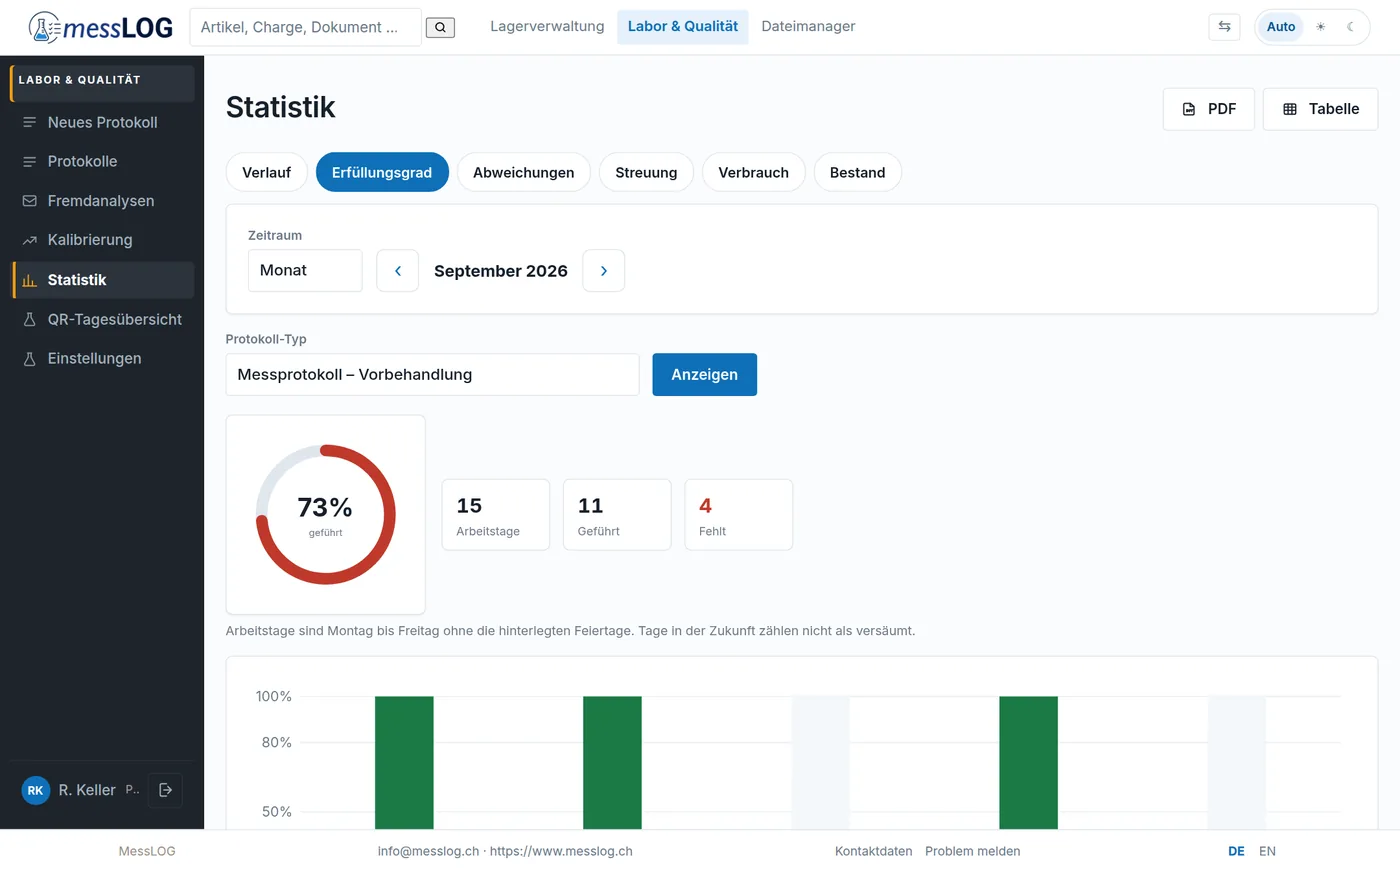Click the search field for Artikel, Charge, Dokument
This screenshot has height=875, width=1400.
306,27
